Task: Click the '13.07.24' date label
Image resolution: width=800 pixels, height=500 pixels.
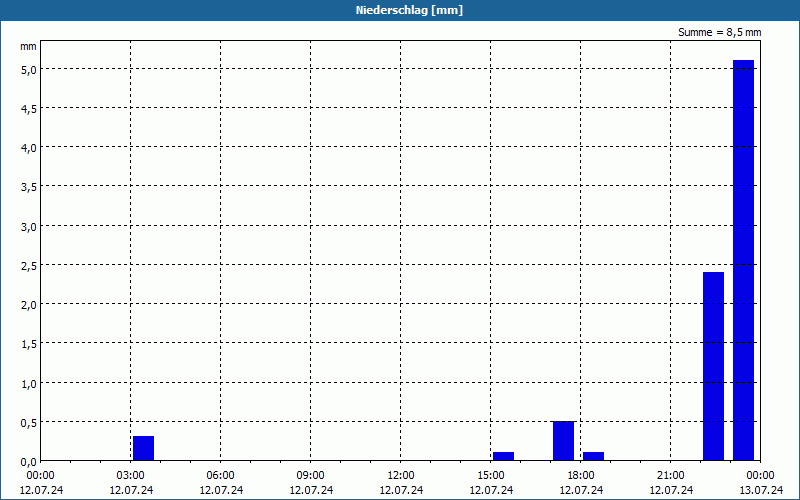Action: [x=761, y=490]
